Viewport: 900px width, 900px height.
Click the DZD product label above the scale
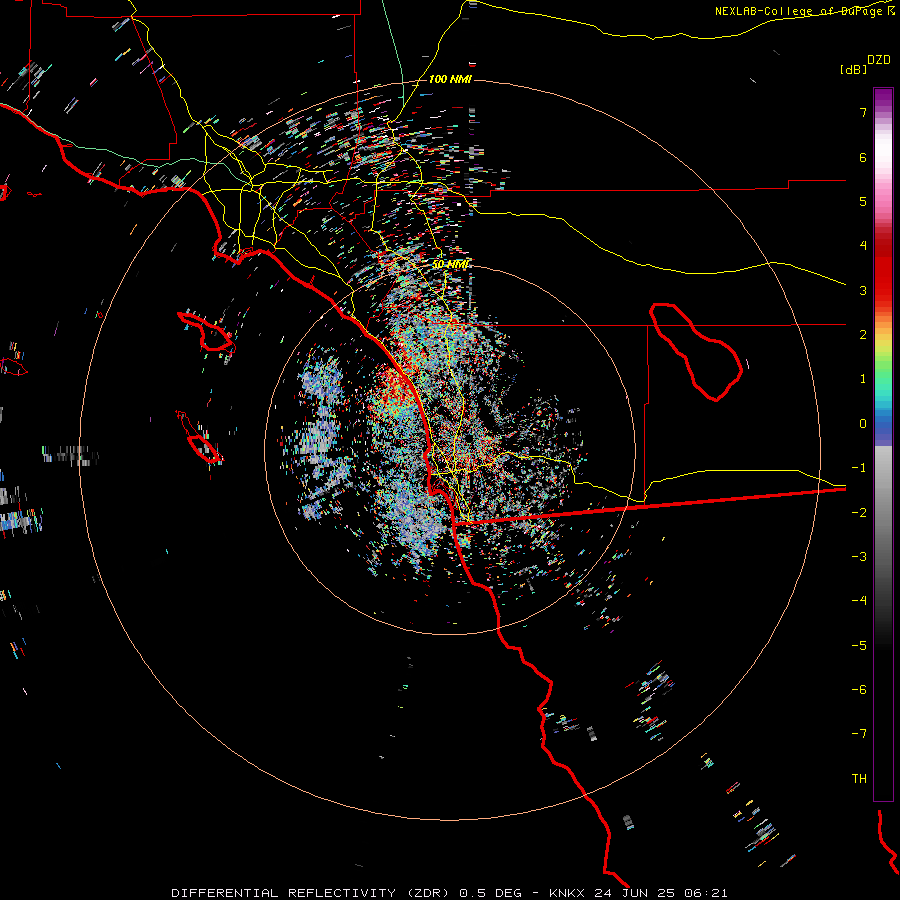[879, 60]
